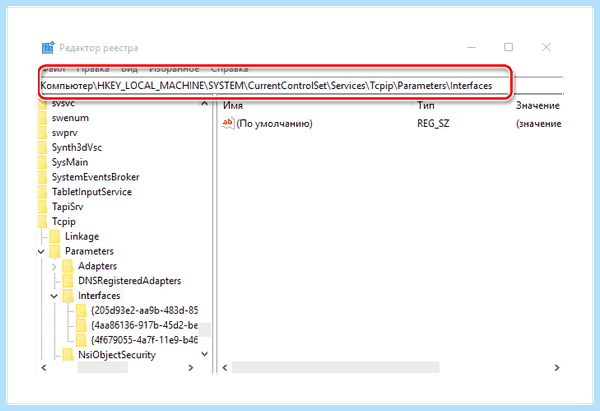
Task: Select folder icon of {4f679055-4a7f key
Action: 81,340
